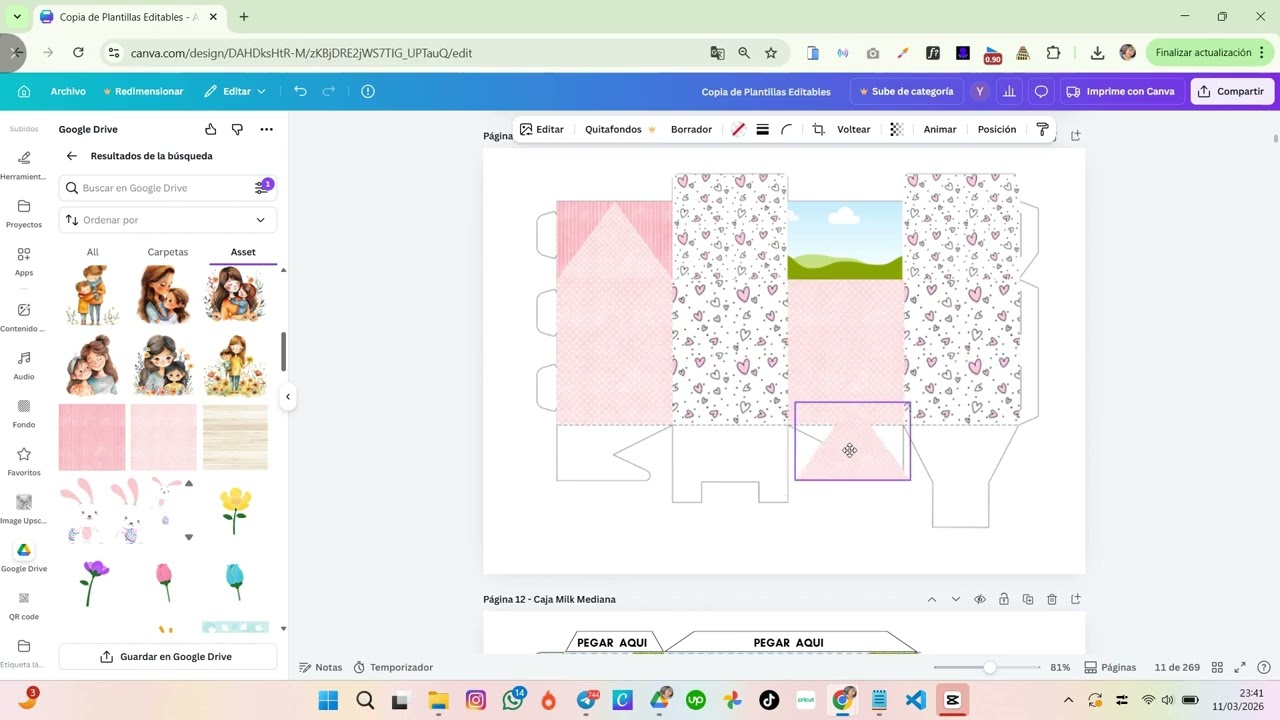
Task: Toggle the lock on page 12
Action: click(x=1004, y=599)
